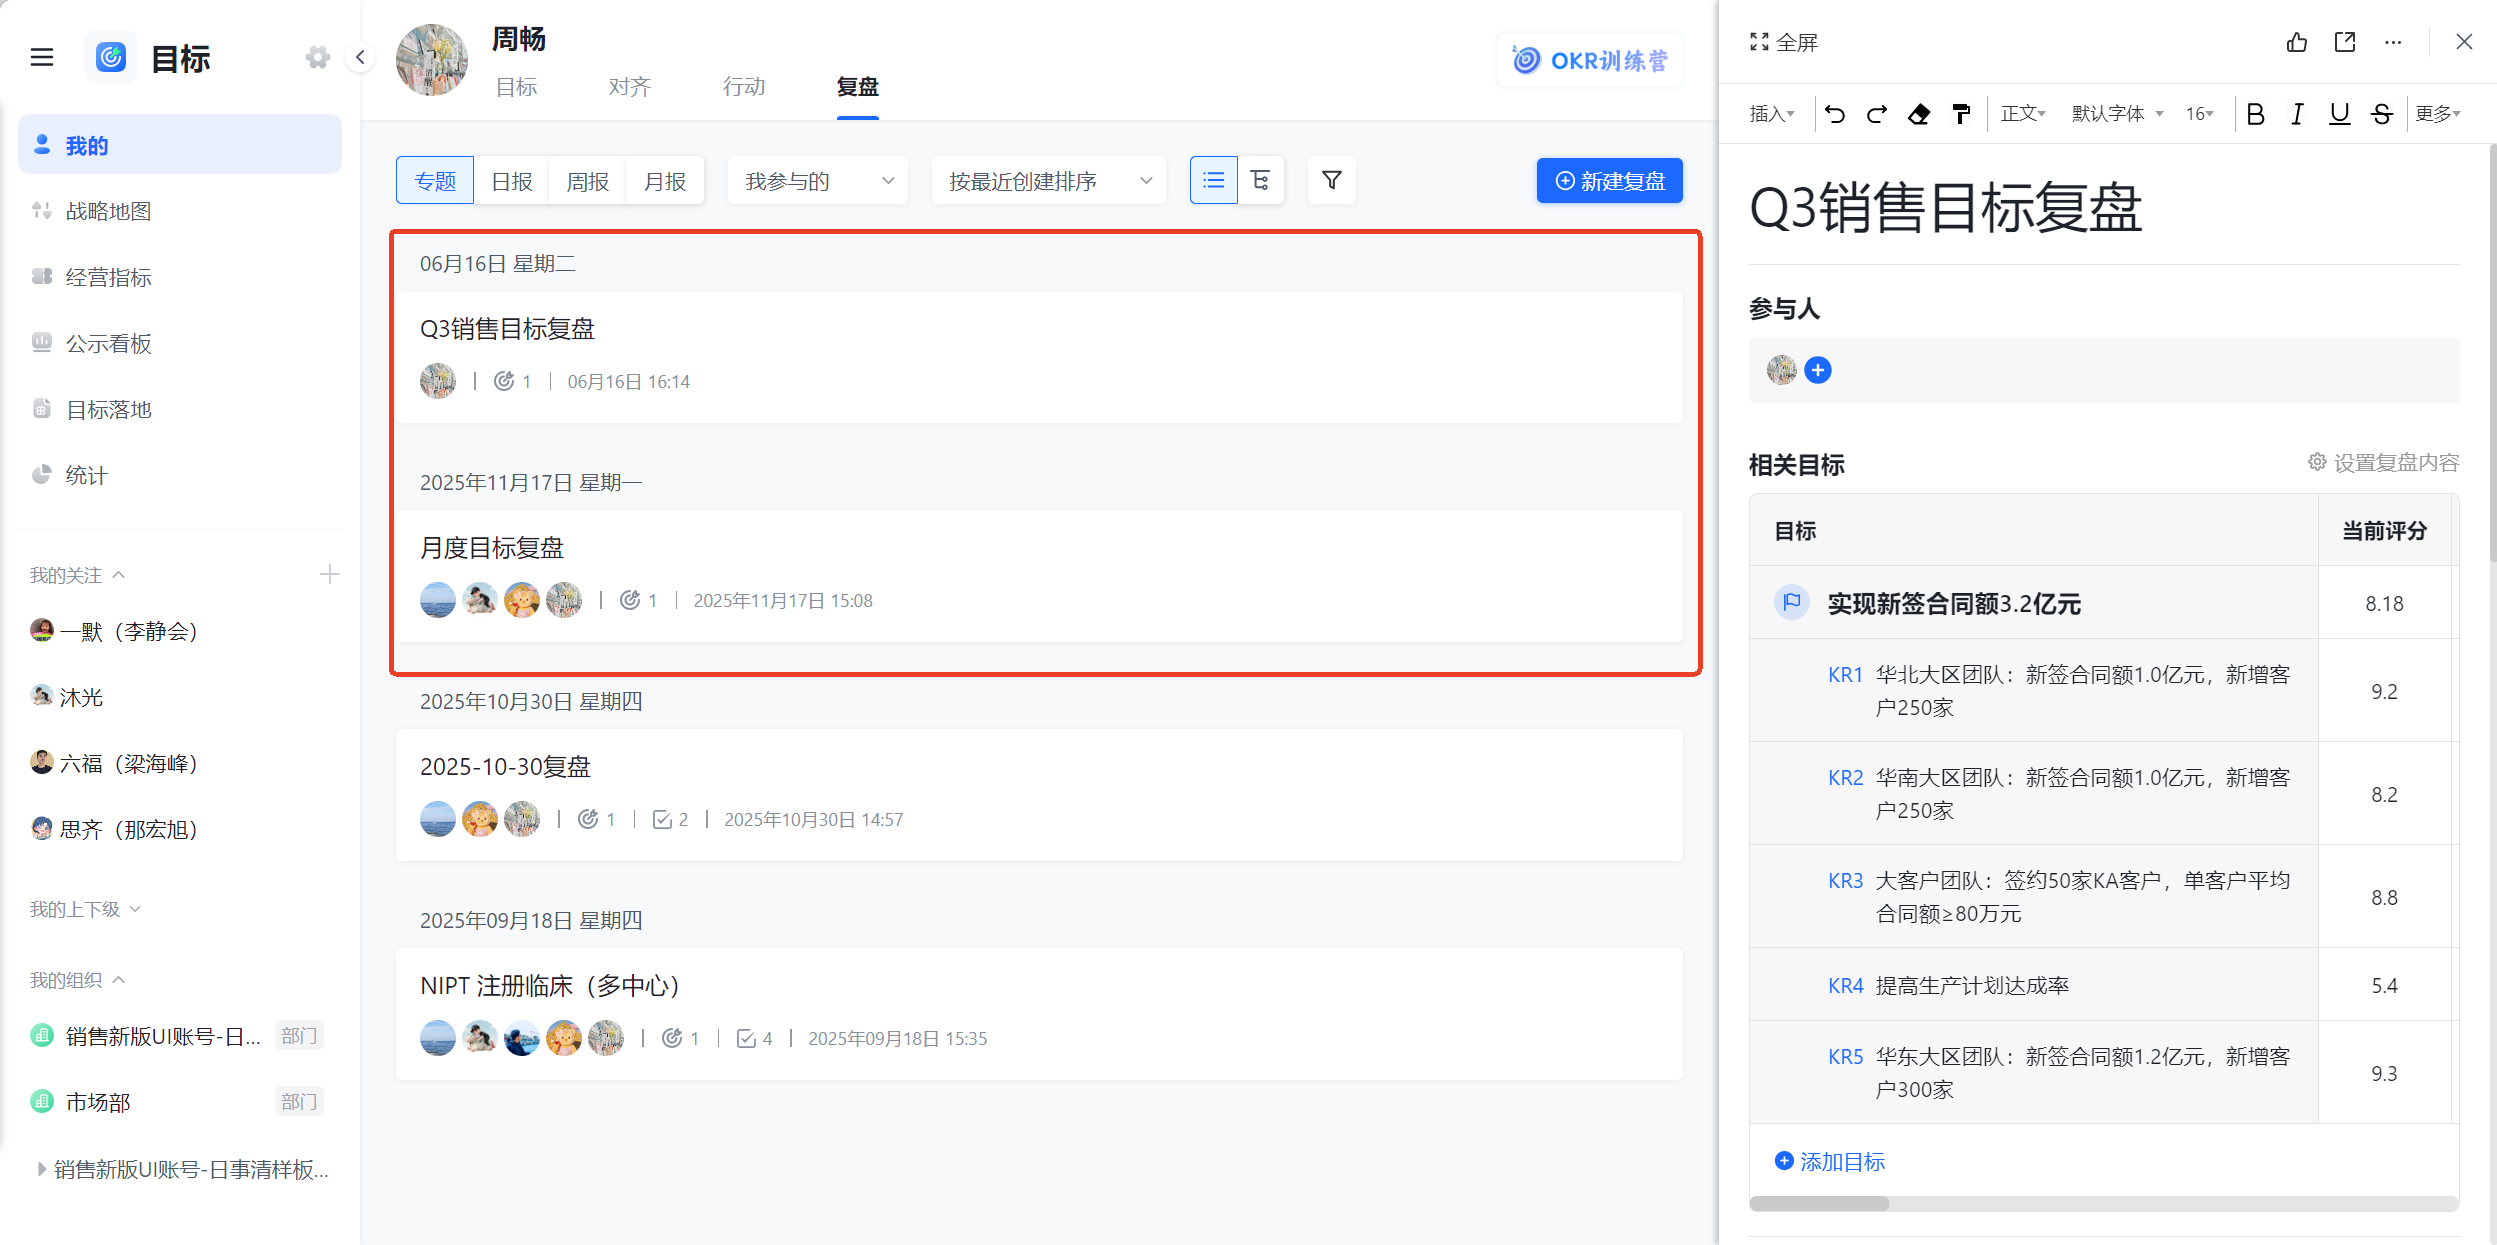Select the 周报 segment
This screenshot has height=1245, width=2497.
click(x=588, y=181)
